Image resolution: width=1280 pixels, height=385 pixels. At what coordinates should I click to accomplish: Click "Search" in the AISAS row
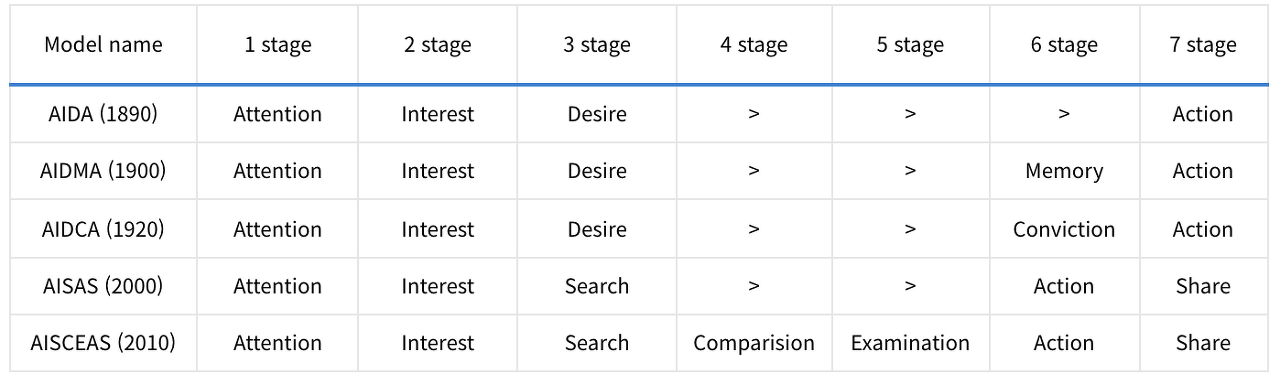(x=597, y=286)
